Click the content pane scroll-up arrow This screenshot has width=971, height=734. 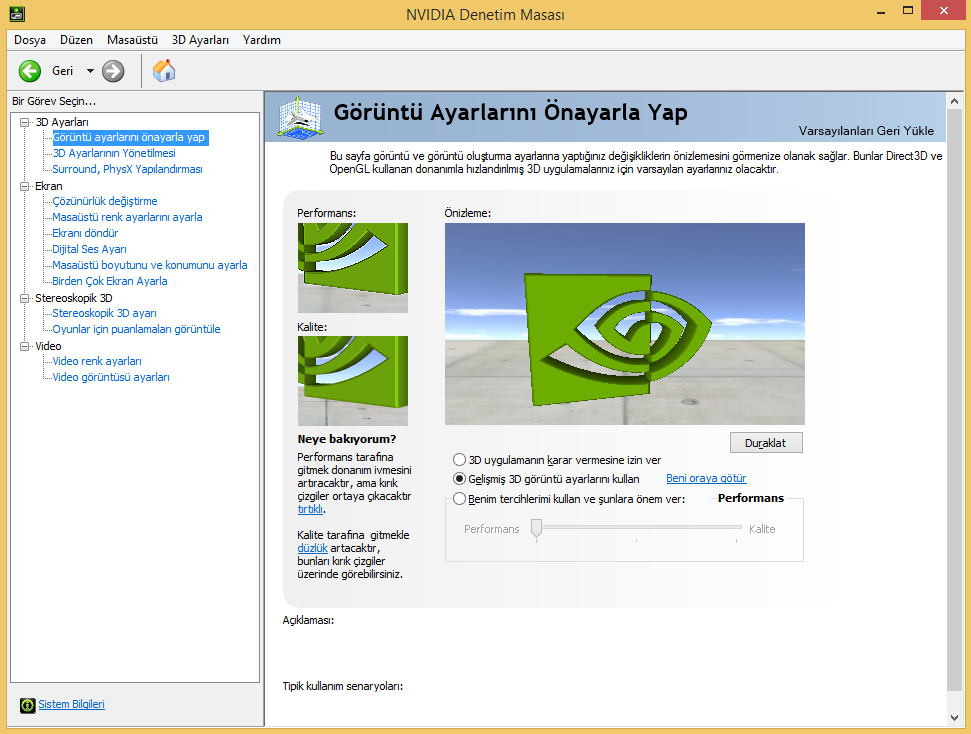tap(954, 100)
